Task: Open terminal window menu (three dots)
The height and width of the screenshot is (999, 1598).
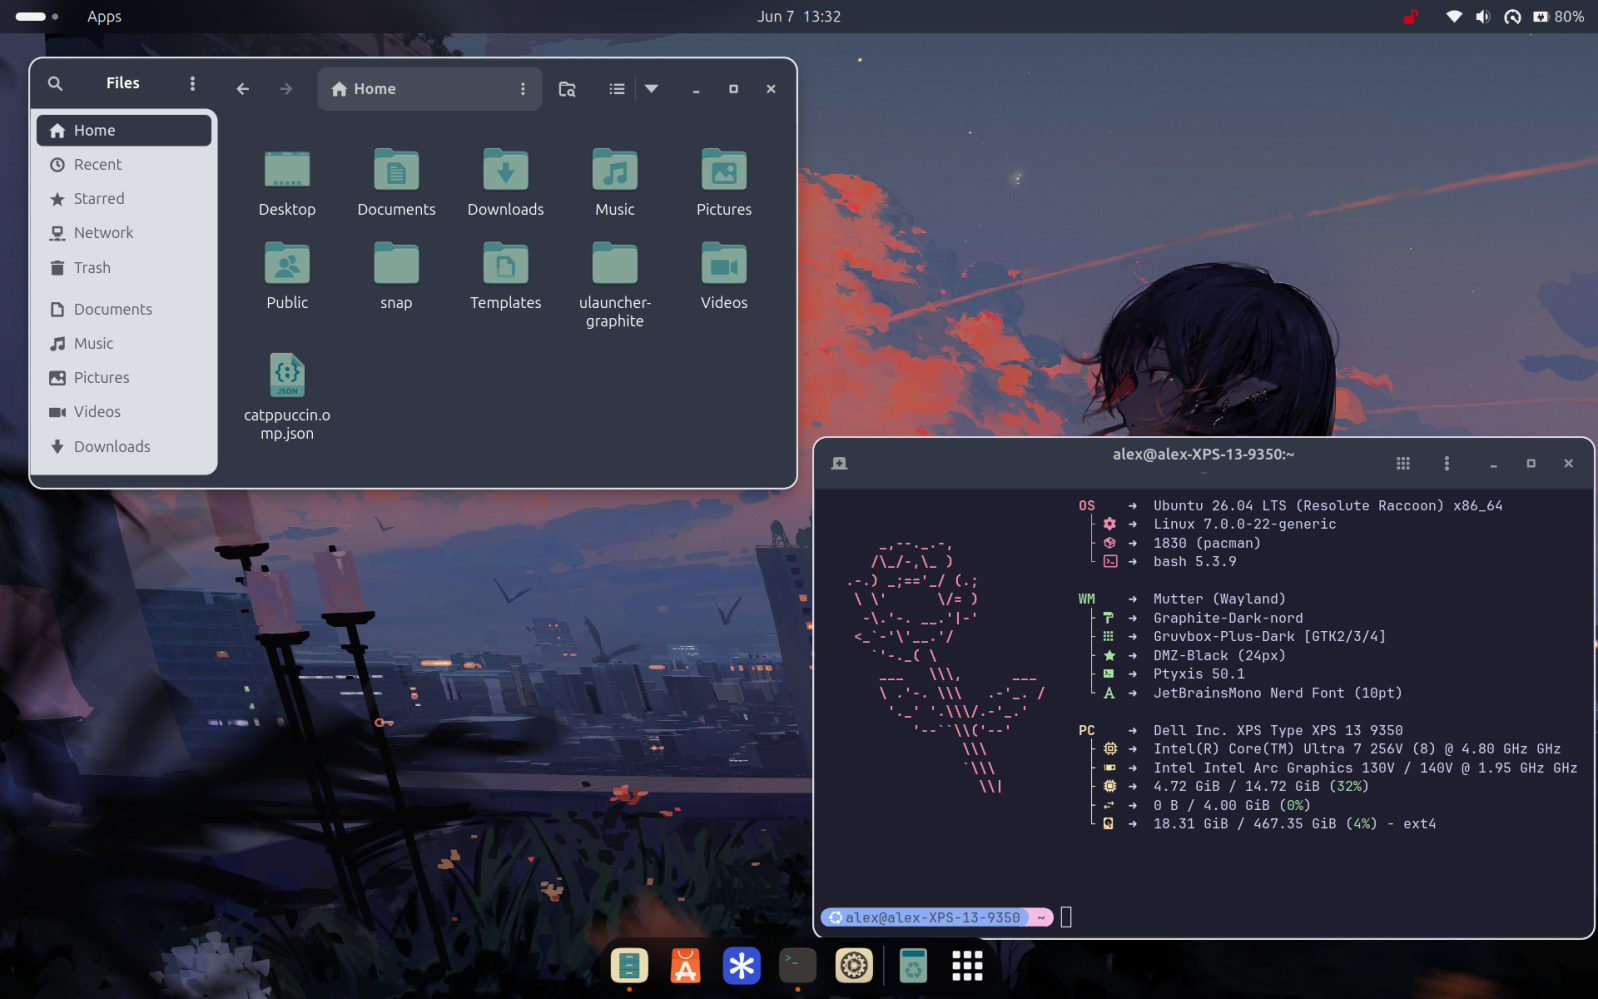Action: point(1446,463)
